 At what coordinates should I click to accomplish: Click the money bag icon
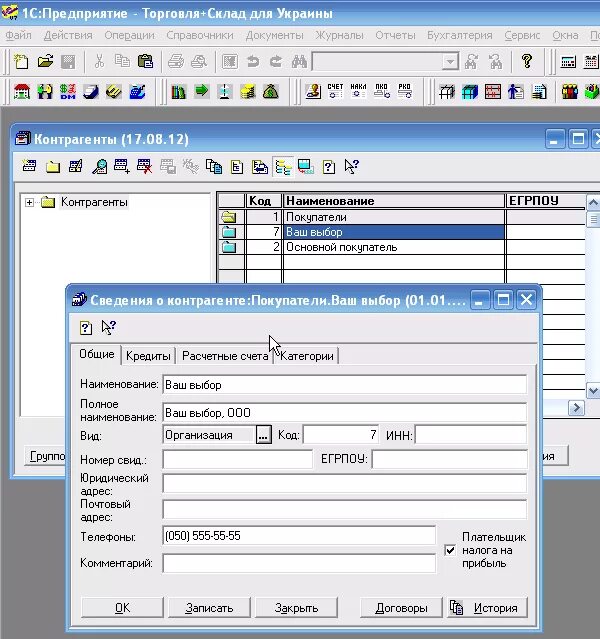270,91
